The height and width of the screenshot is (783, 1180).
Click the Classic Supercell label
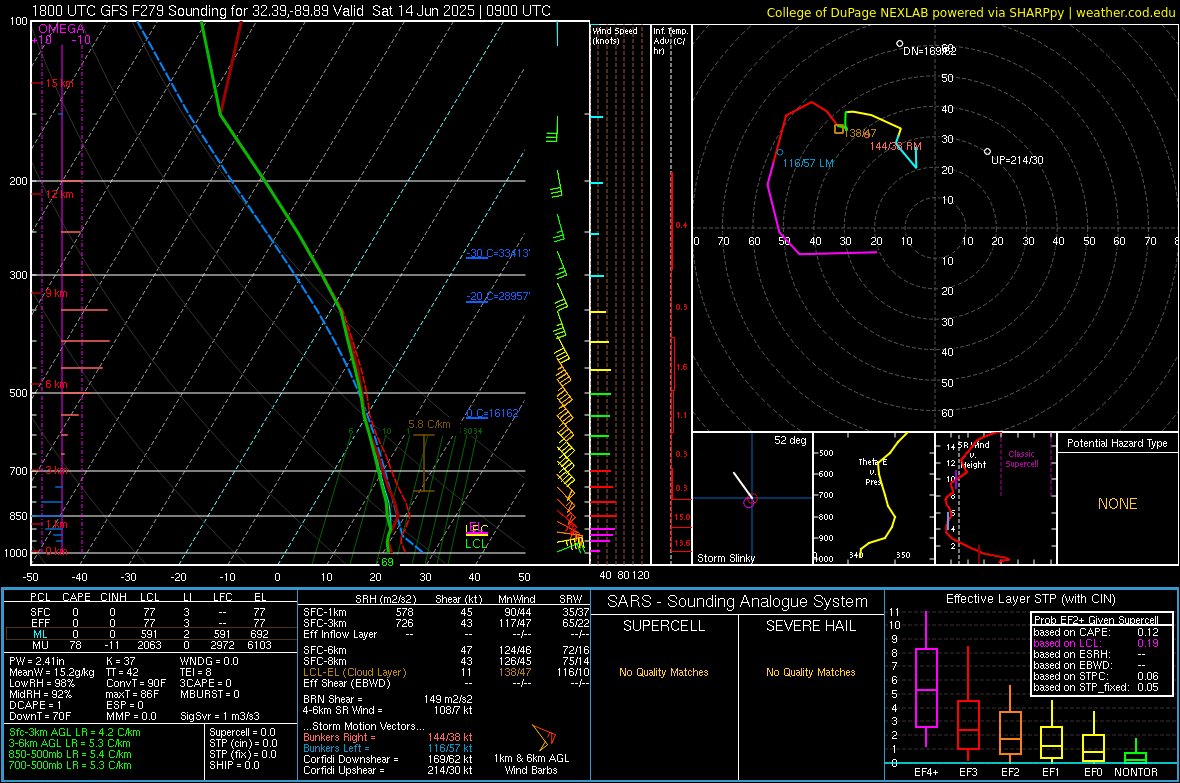click(1021, 459)
